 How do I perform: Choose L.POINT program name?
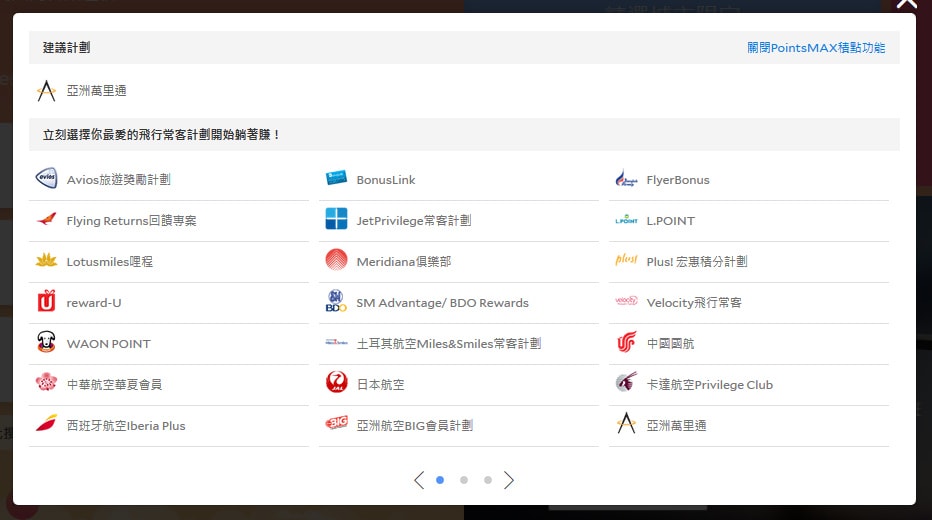coord(670,220)
